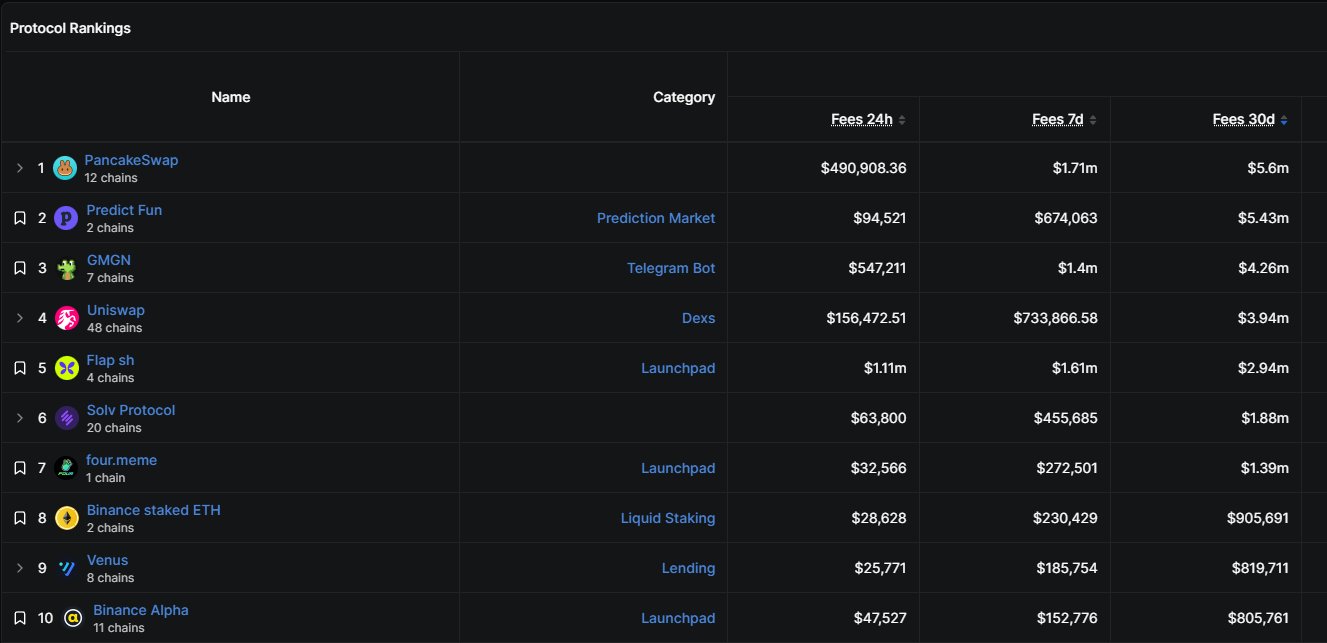Open the Venus protocol link
Screen dimensions: 1327x643
pos(107,560)
